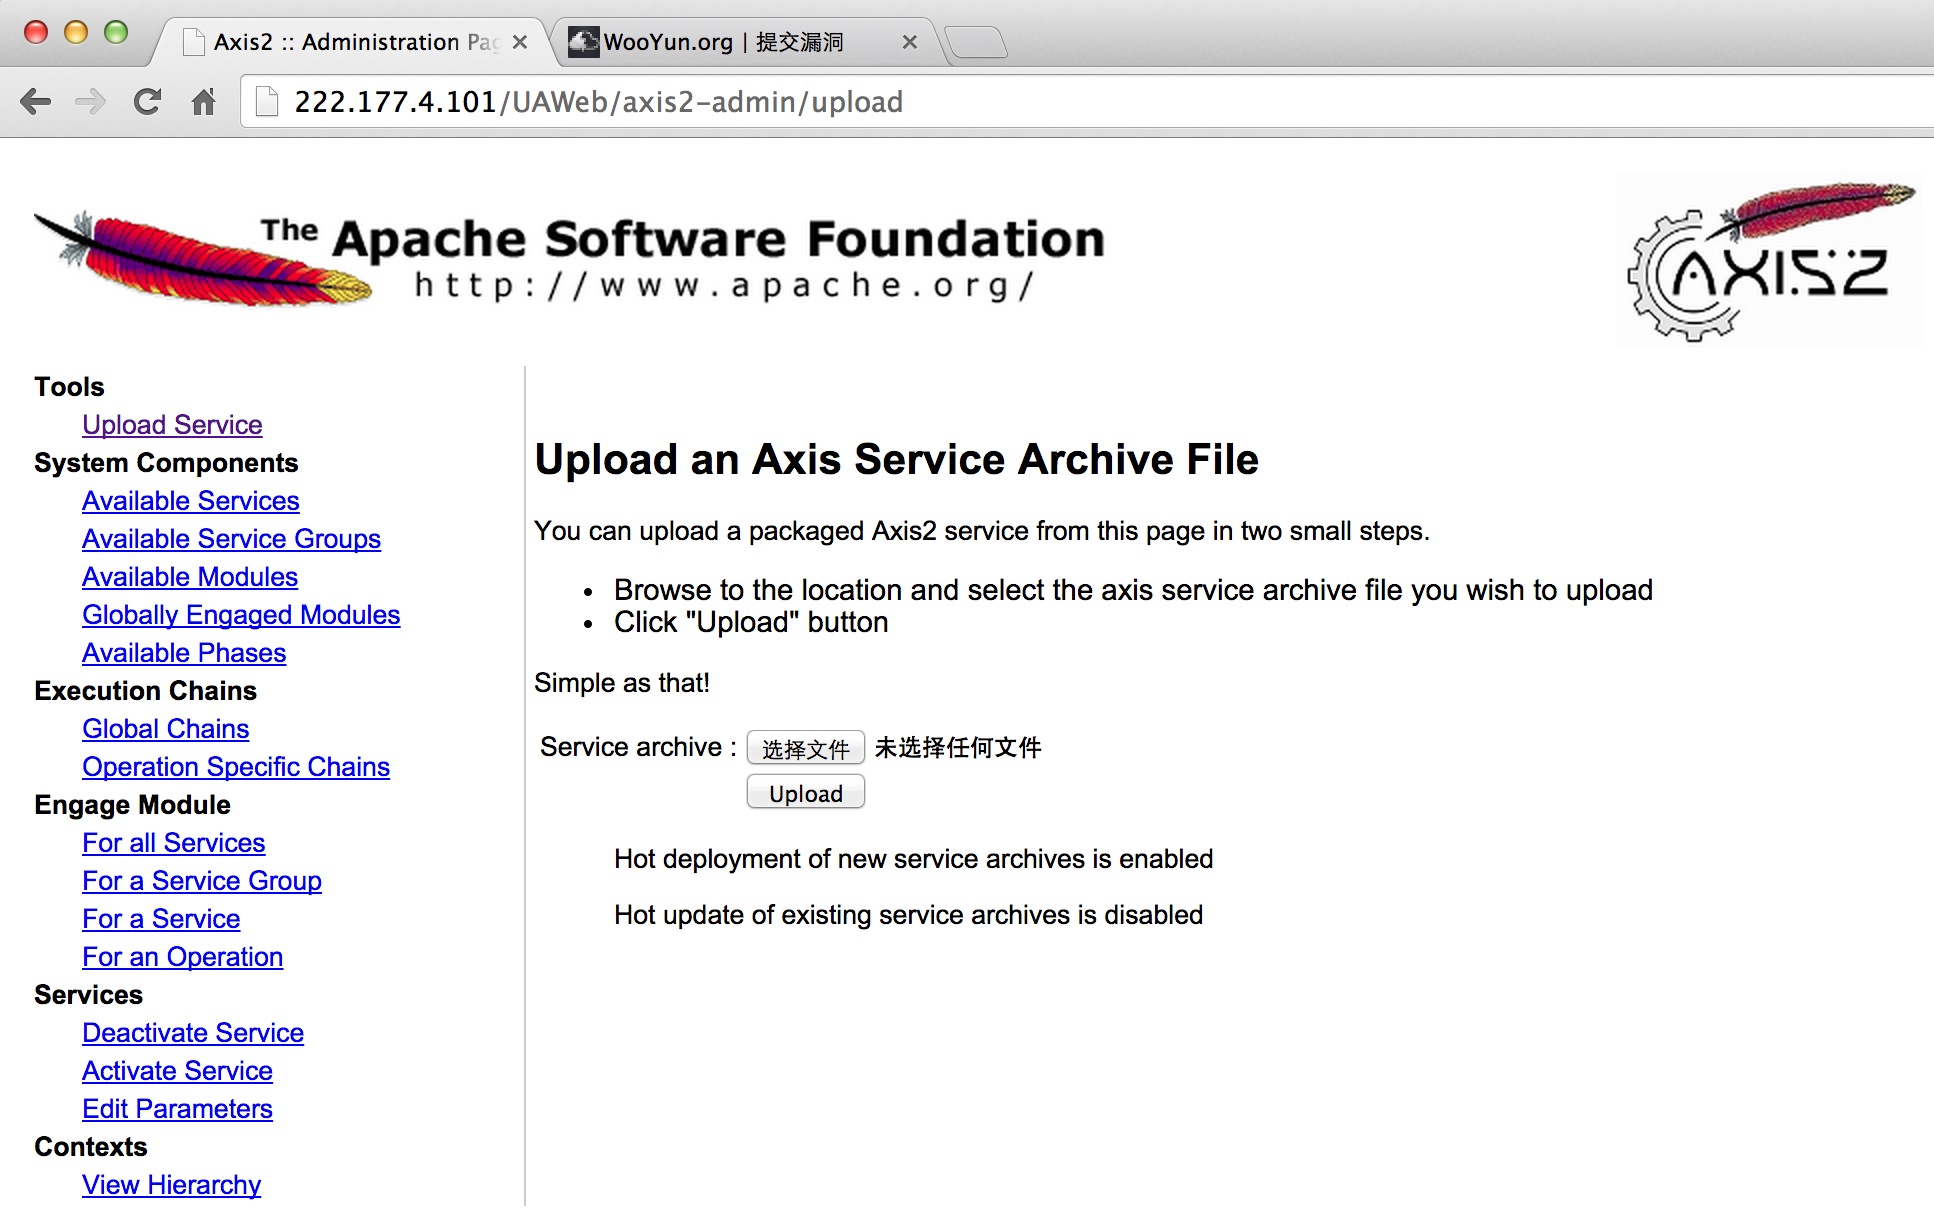Click the macOS yellow minimize button
The height and width of the screenshot is (1228, 1934).
click(x=76, y=32)
